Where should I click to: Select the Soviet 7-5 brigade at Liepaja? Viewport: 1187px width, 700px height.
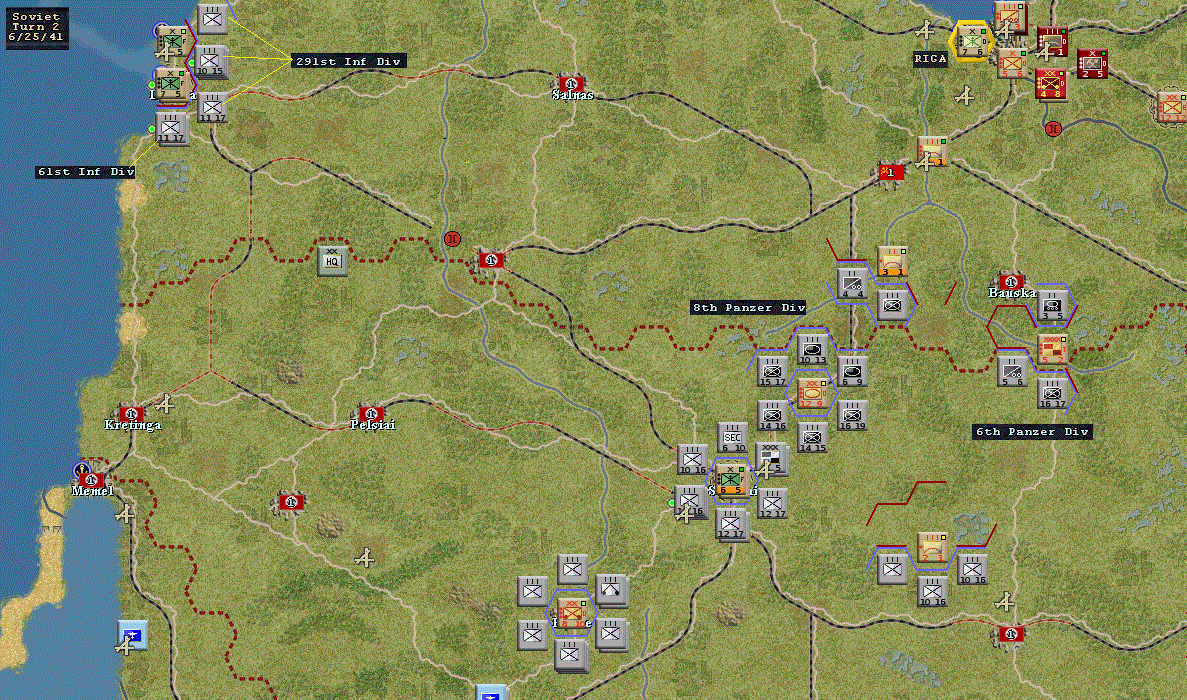point(172,84)
